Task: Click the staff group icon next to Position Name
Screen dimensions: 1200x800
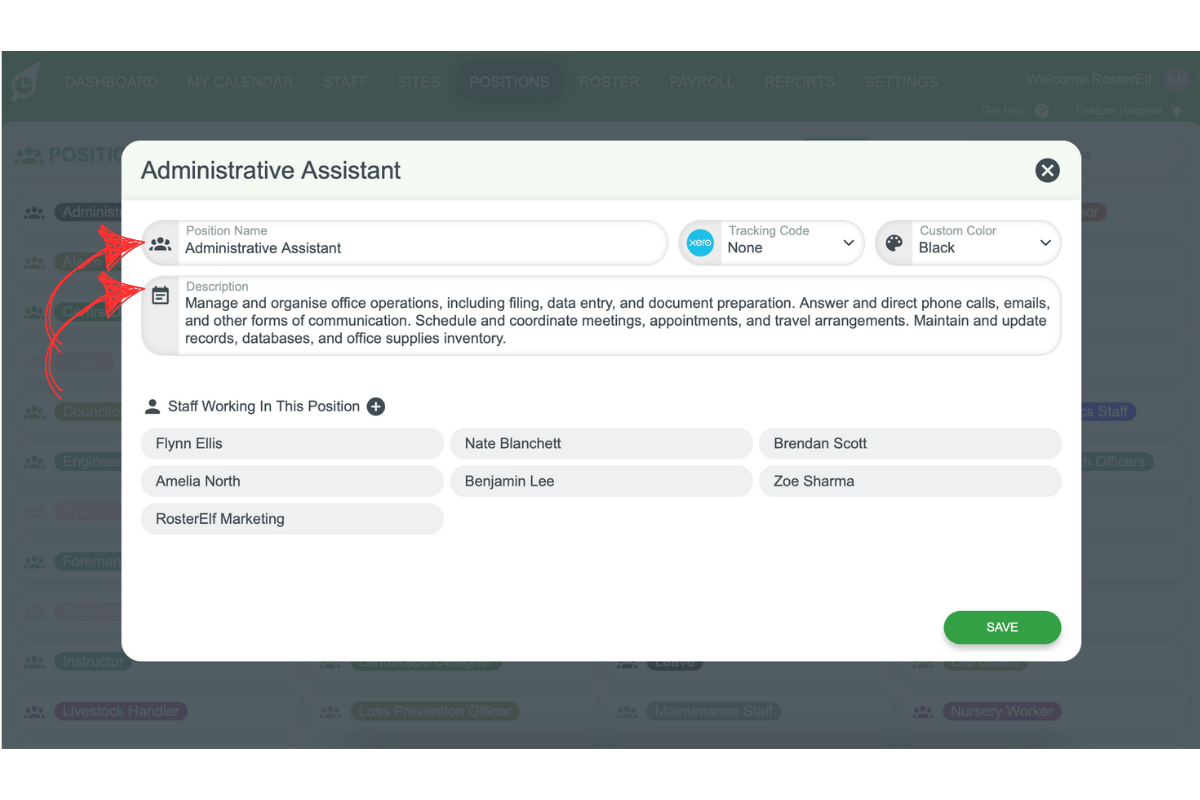Action: pos(161,242)
